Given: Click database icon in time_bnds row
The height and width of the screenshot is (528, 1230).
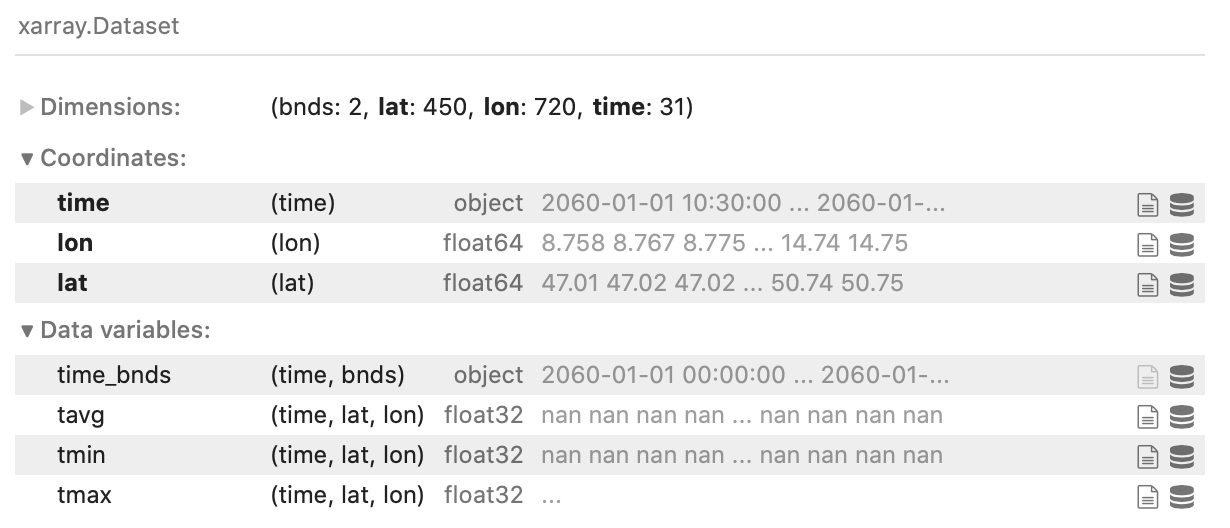Looking at the screenshot, I should coord(1181,376).
